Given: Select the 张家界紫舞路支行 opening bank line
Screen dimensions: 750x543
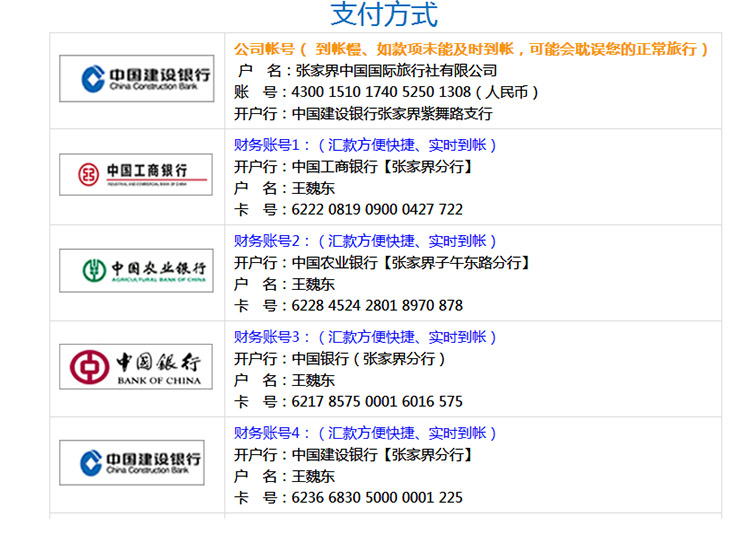Looking at the screenshot, I should point(364,114).
